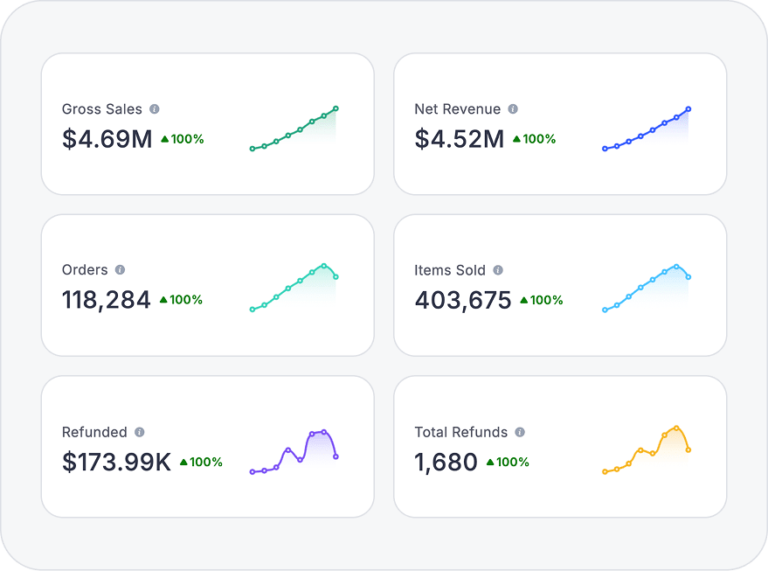The width and height of the screenshot is (768, 571).
Task: Click the 1,680 Total Refunds count
Action: pyautogui.click(x=446, y=462)
